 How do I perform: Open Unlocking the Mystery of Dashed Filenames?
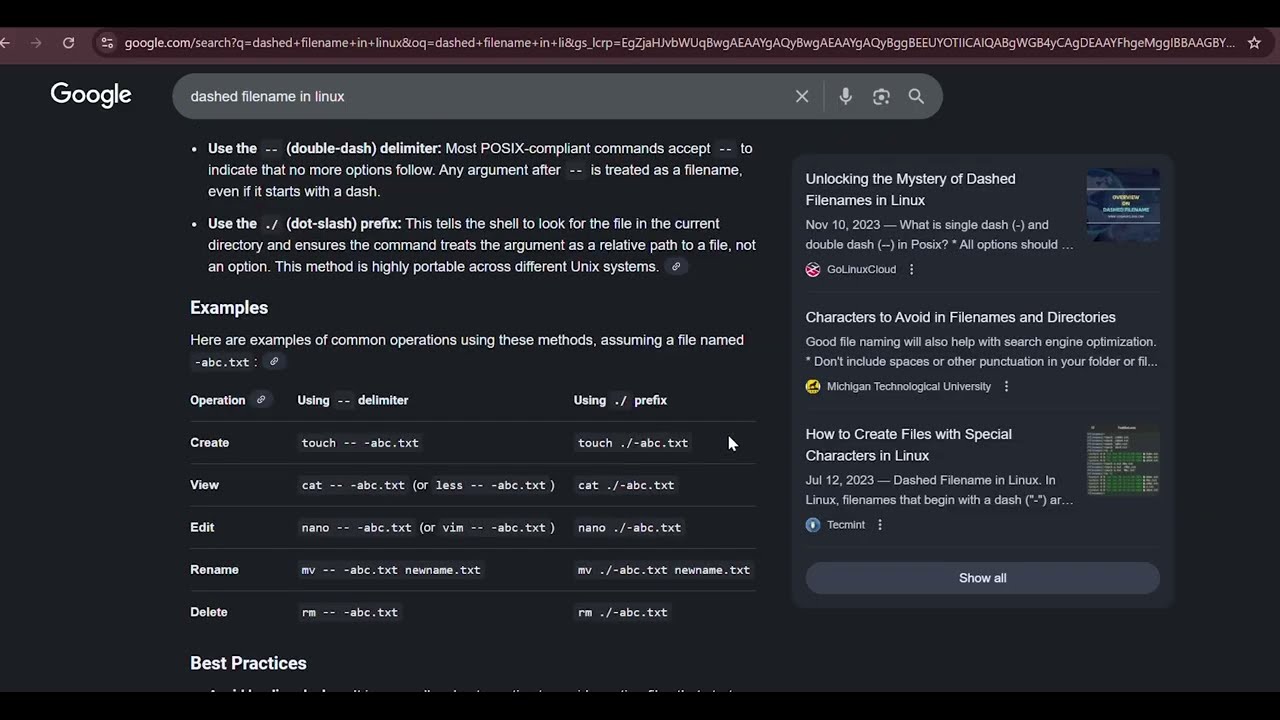pos(910,189)
